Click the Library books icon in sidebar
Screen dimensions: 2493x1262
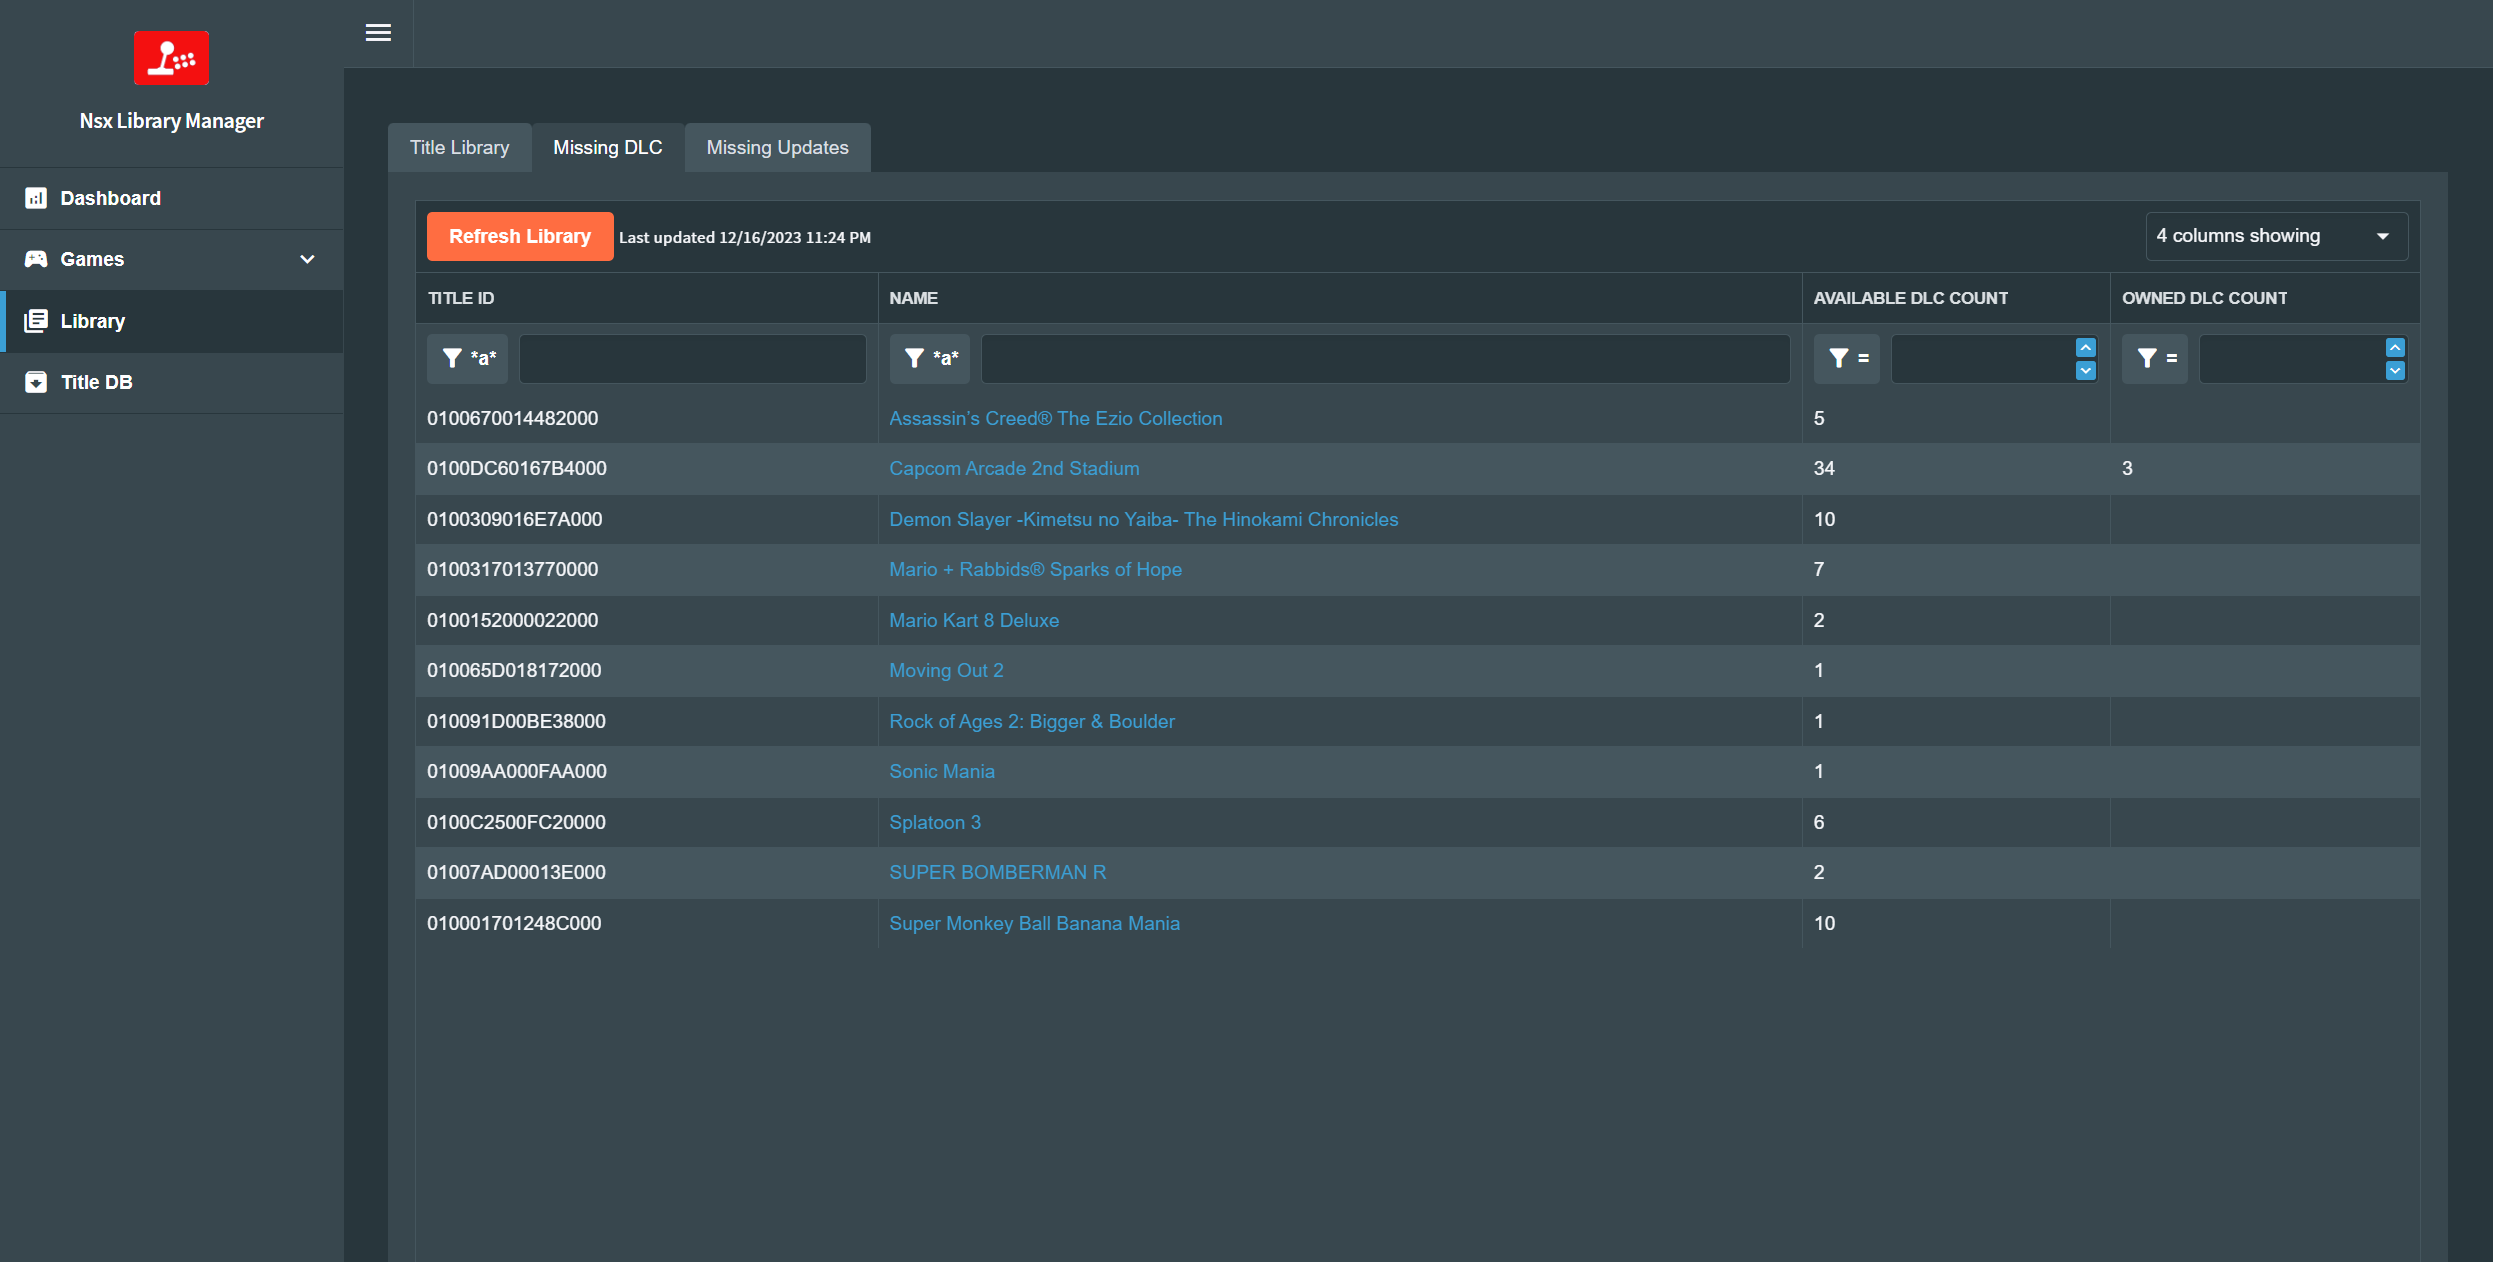tap(36, 321)
